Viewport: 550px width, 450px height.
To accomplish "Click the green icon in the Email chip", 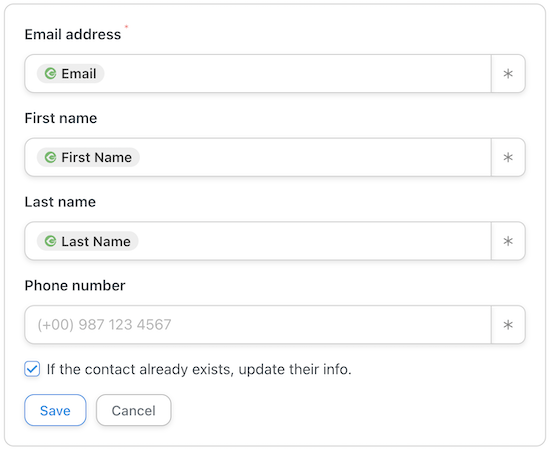I will click(x=50, y=74).
